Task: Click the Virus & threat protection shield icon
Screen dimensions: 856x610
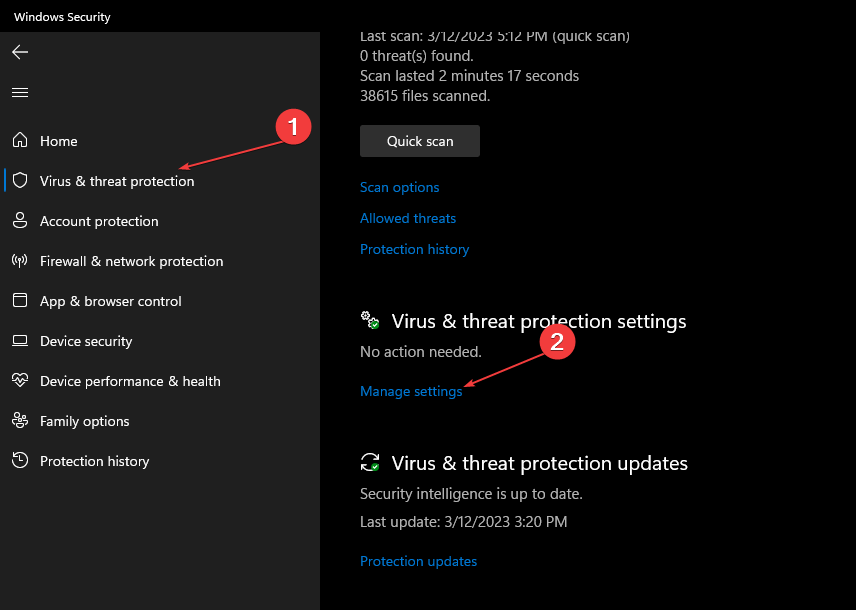Action: tap(20, 180)
